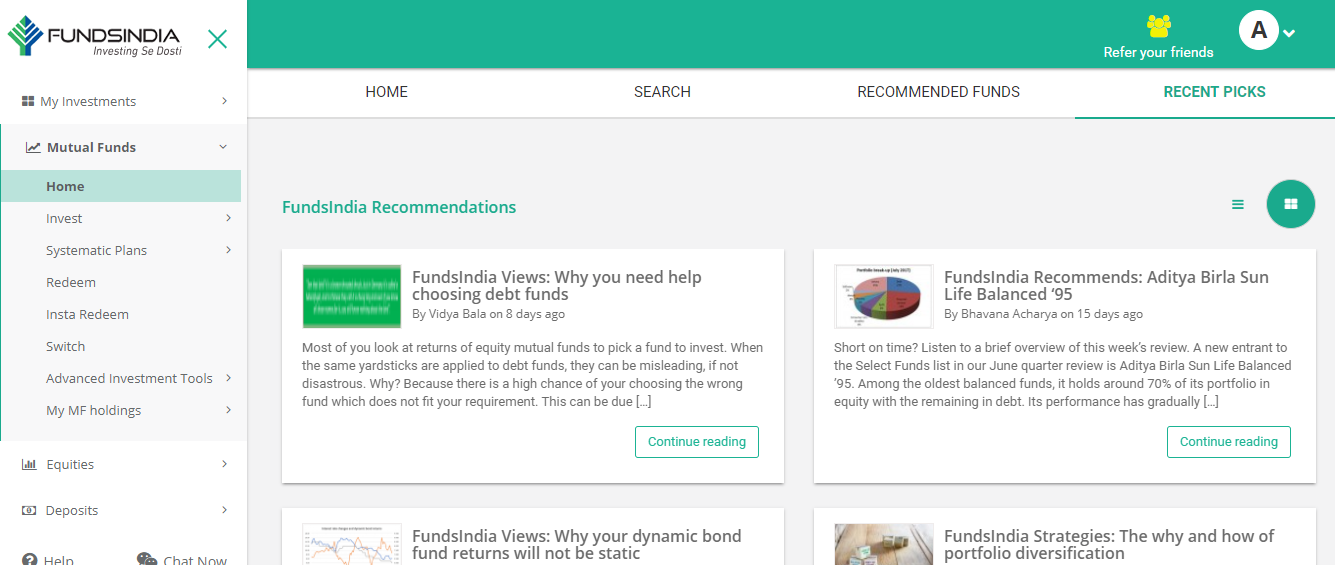Viewport: 1335px width, 565px height.
Task: Switch to list view icon
Action: point(1238,204)
